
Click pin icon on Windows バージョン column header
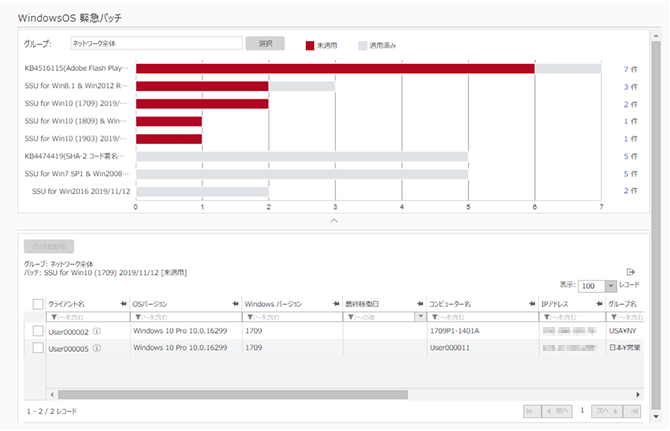click(336, 303)
